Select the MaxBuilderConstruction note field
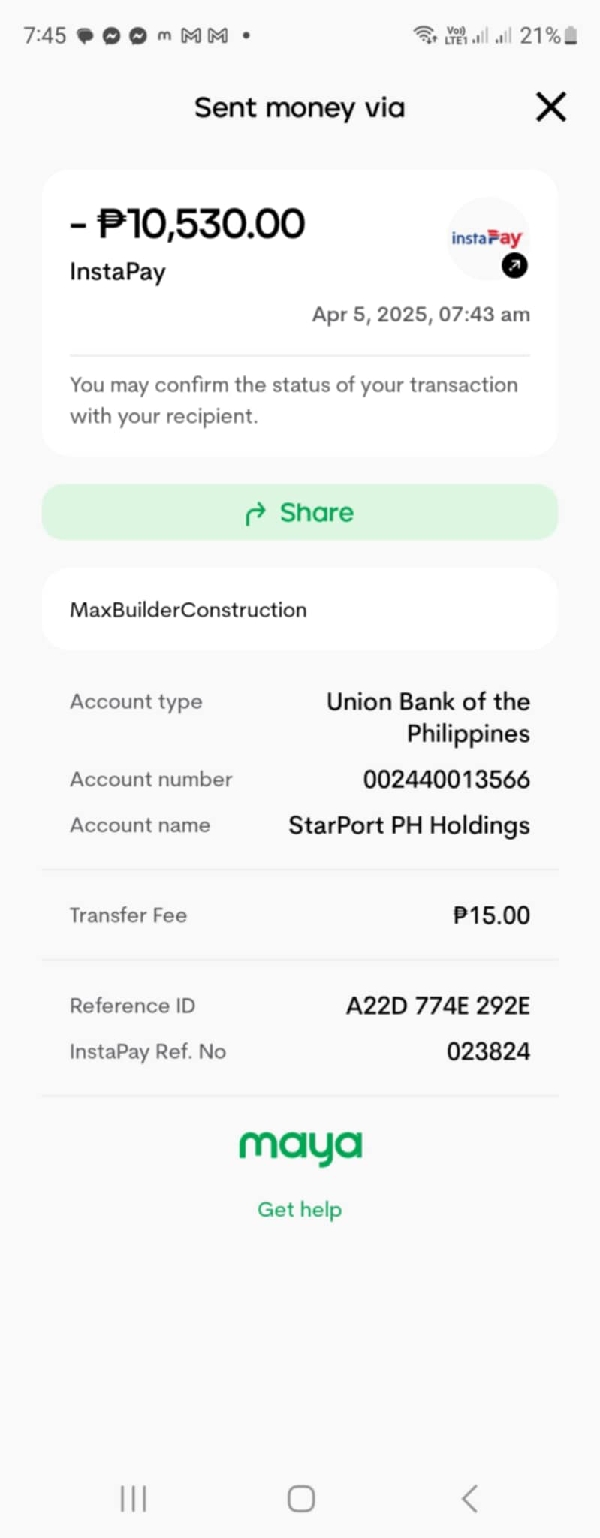Screen dimensions: 600x1538 tap(299, 609)
